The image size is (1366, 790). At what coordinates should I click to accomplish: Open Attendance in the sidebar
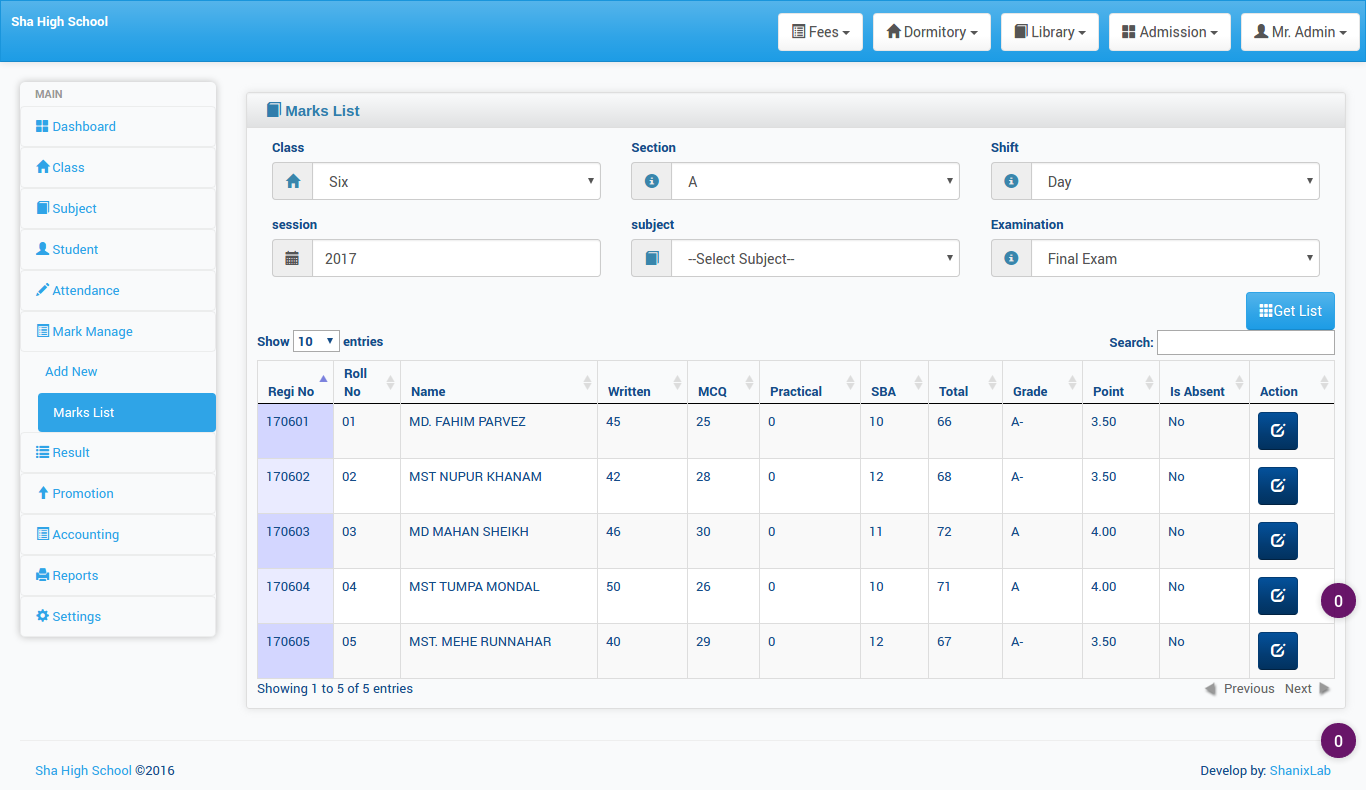(x=118, y=291)
